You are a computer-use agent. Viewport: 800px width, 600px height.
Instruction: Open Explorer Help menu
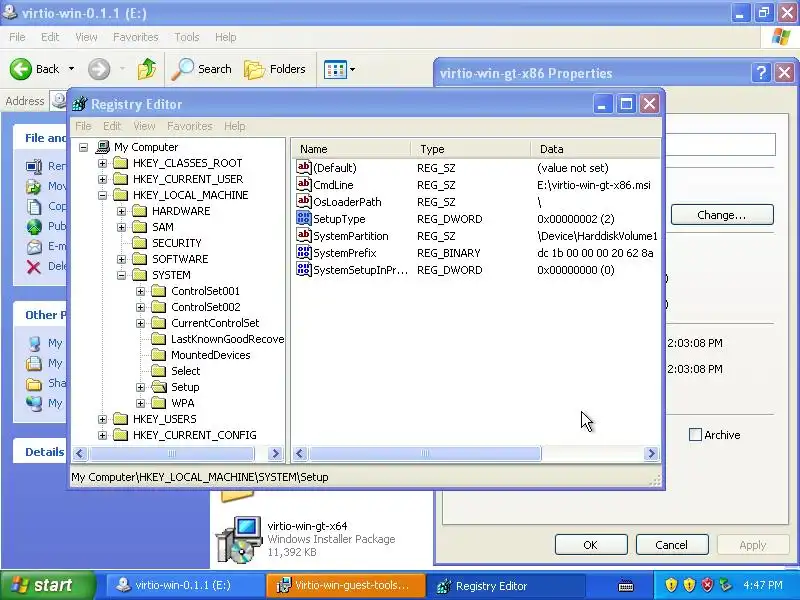226,37
